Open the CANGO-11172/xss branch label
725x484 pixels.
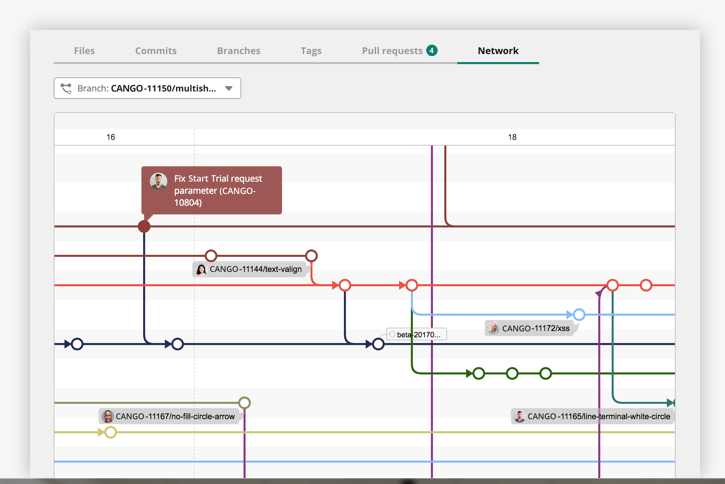[x=535, y=328]
